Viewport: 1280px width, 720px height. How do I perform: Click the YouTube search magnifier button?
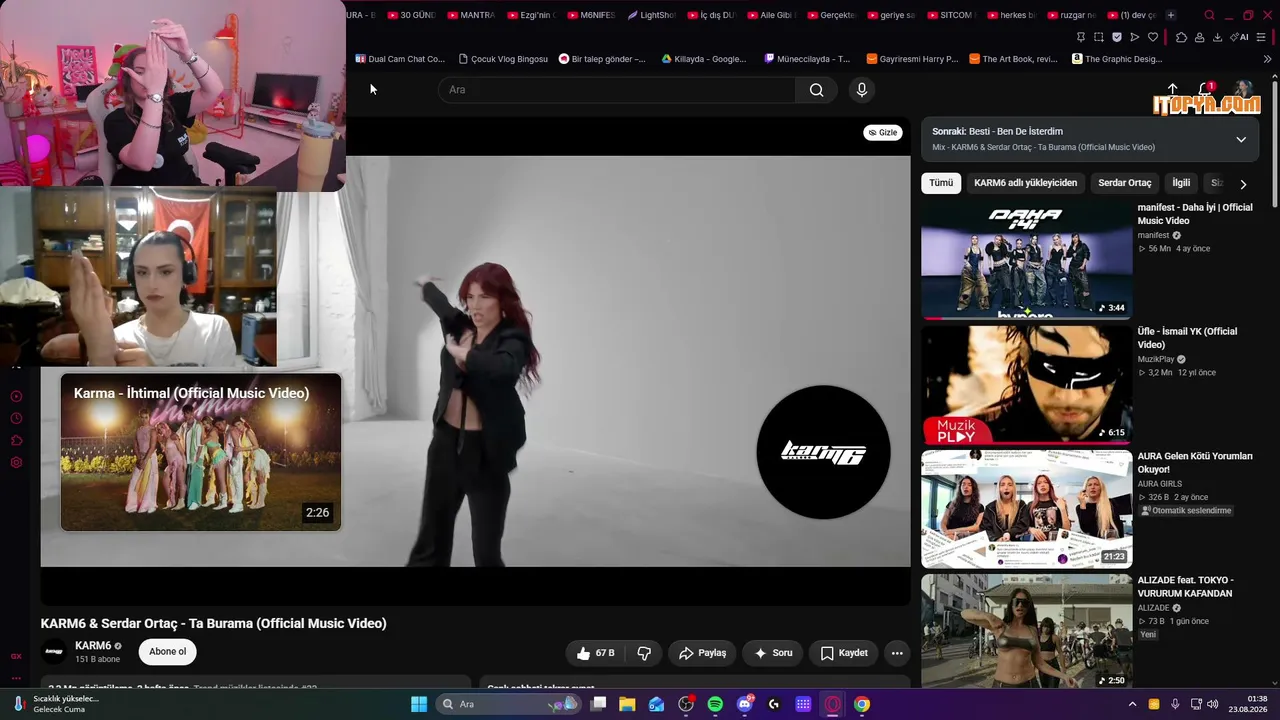click(816, 90)
